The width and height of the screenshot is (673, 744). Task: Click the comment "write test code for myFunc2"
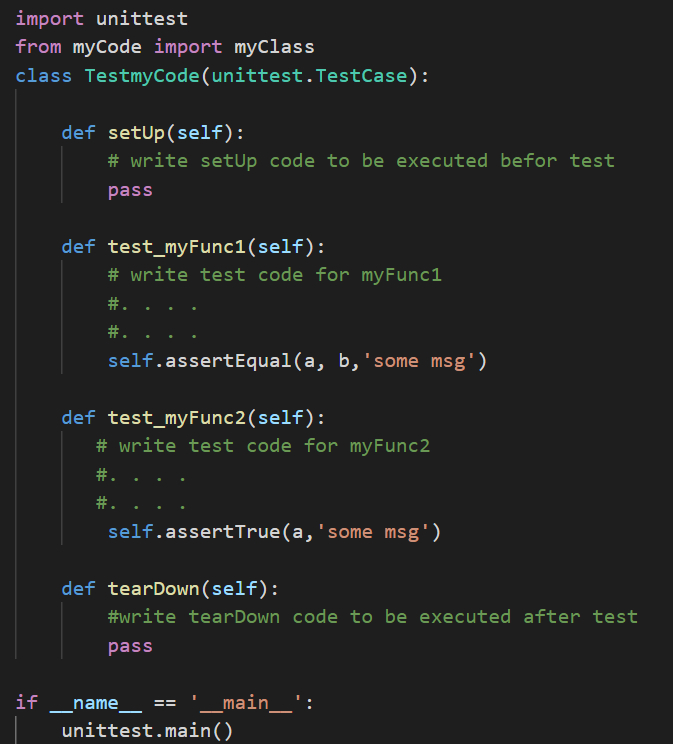263,445
